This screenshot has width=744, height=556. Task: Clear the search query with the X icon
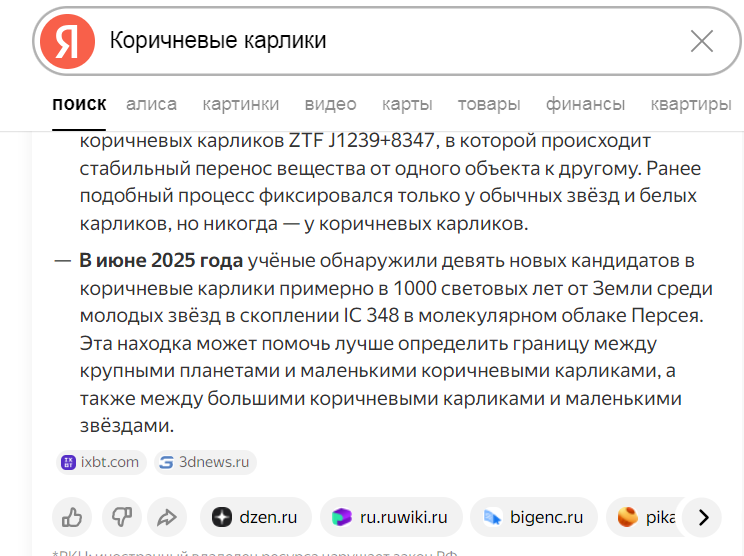click(x=702, y=41)
